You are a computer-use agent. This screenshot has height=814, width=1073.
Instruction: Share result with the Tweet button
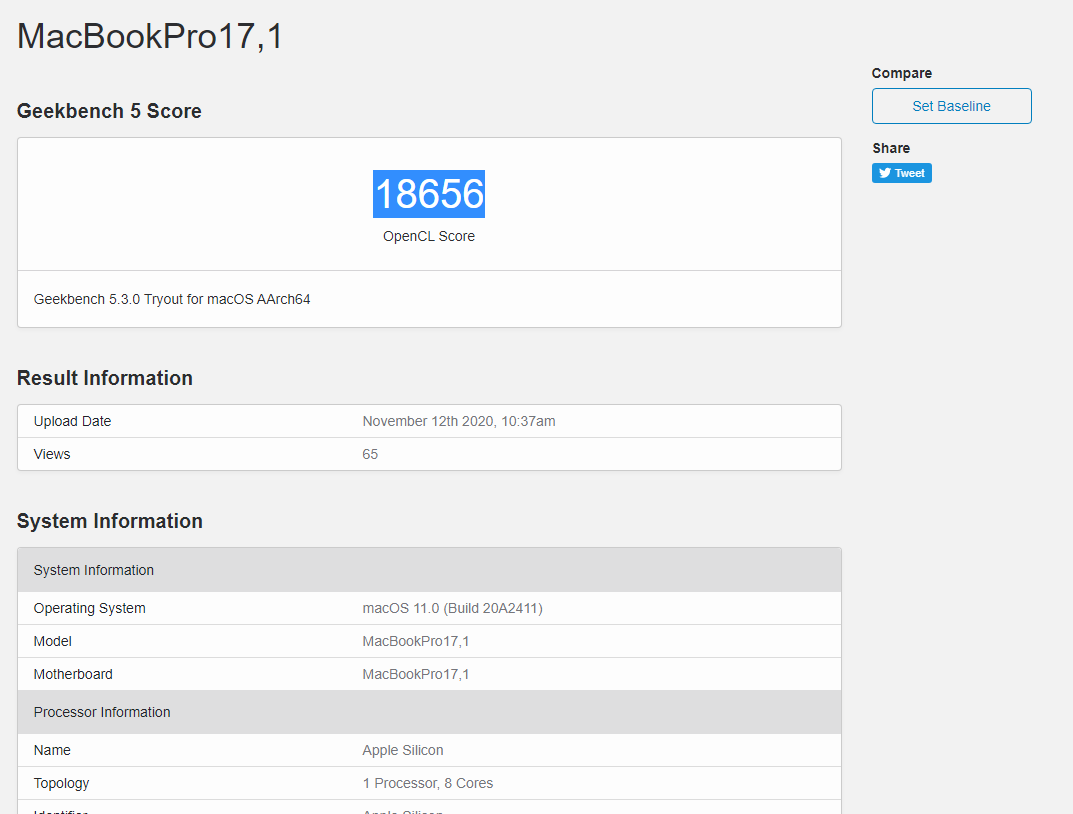click(901, 173)
